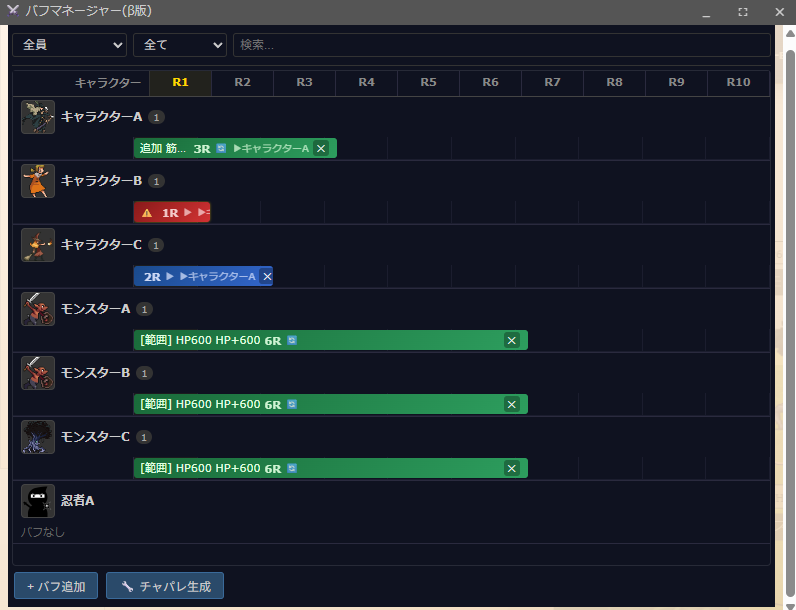Click the 忍者A name label

[x=78, y=501]
